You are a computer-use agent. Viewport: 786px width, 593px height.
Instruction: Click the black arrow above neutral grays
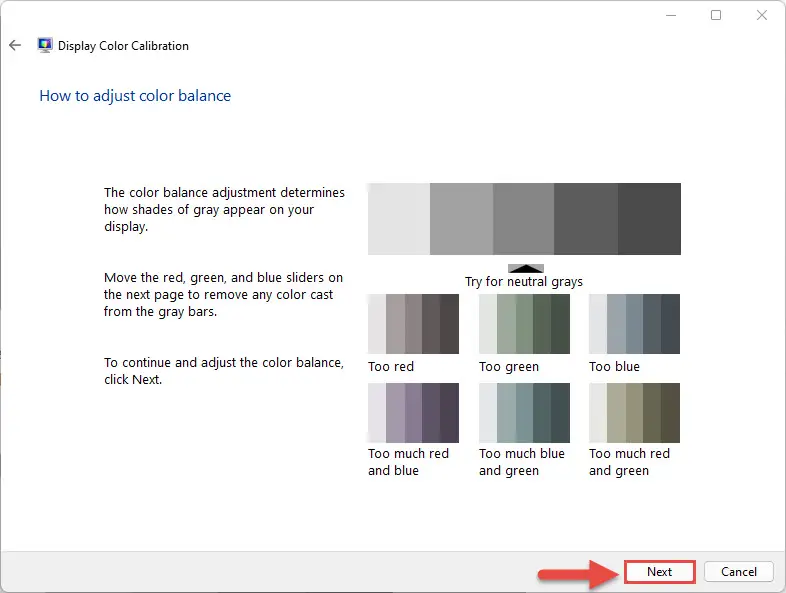coord(525,268)
